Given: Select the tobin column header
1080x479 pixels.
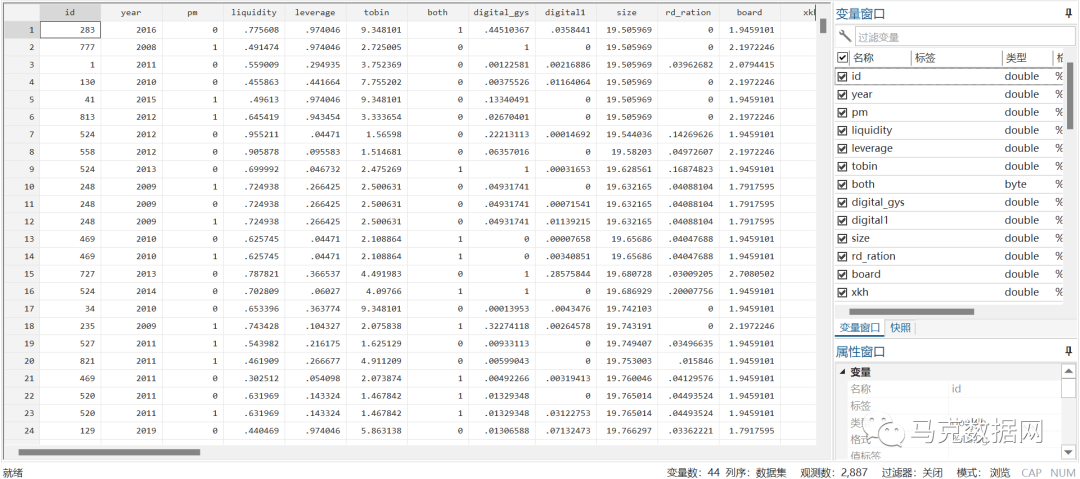Looking at the screenshot, I should click(377, 12).
